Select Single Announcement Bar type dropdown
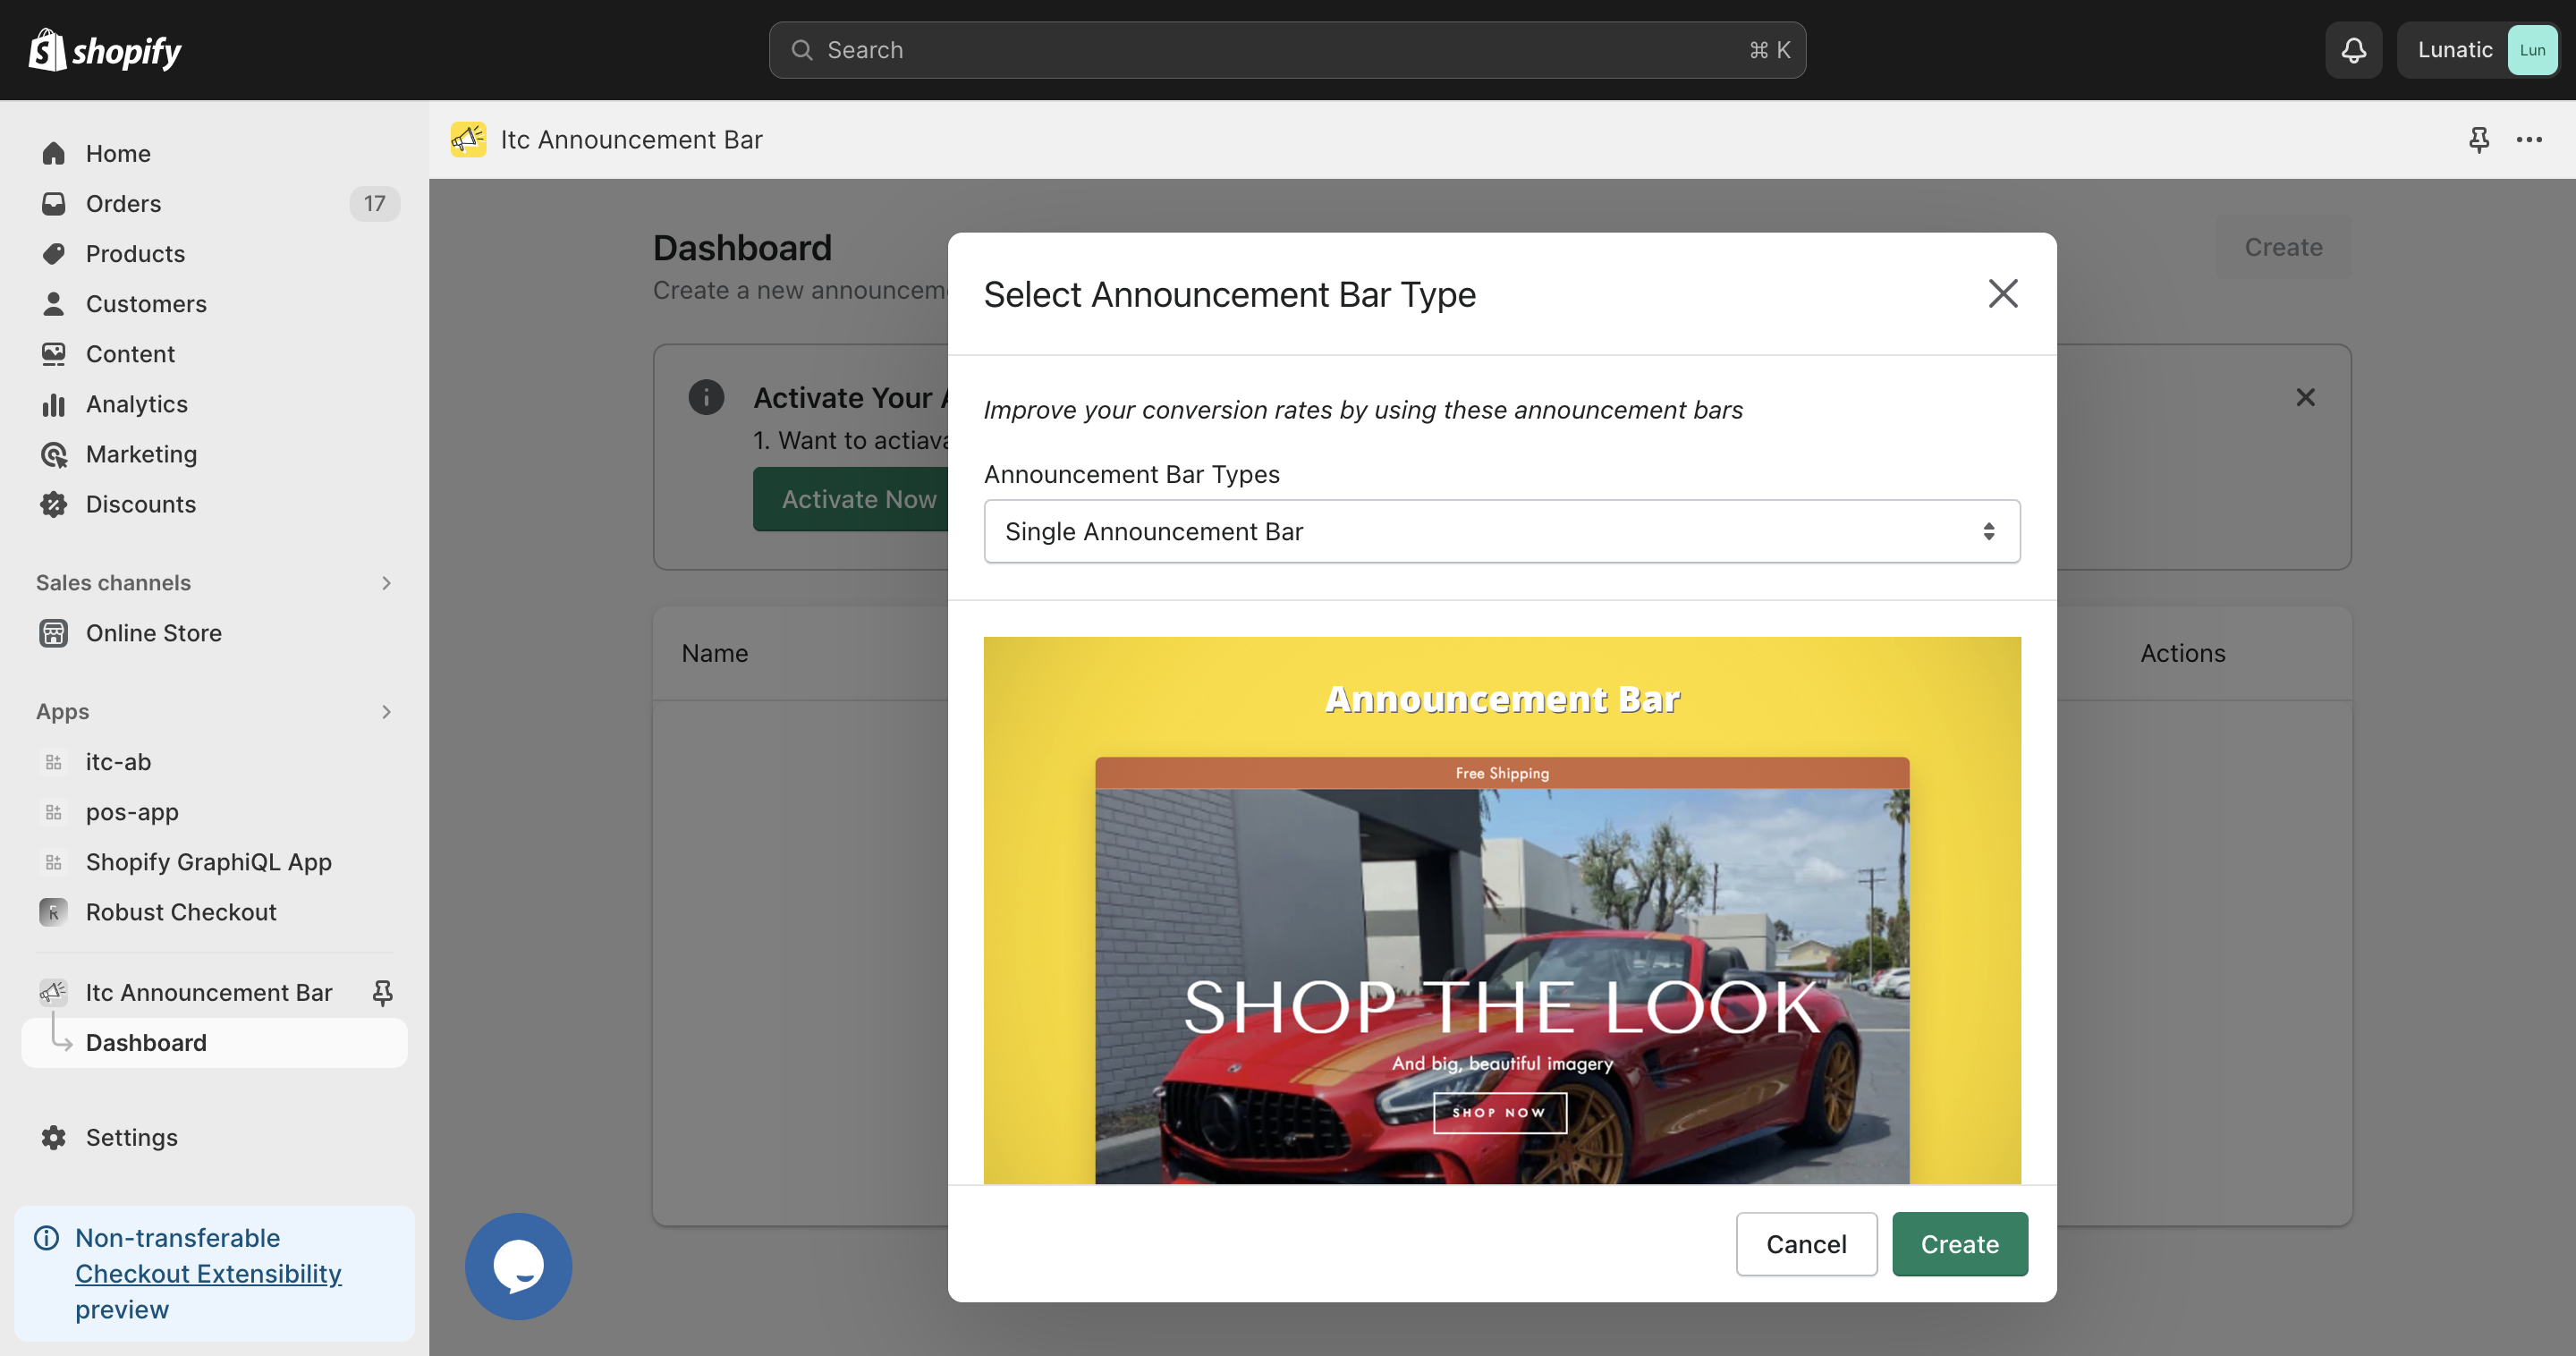This screenshot has height=1356, width=2576. coord(1503,531)
